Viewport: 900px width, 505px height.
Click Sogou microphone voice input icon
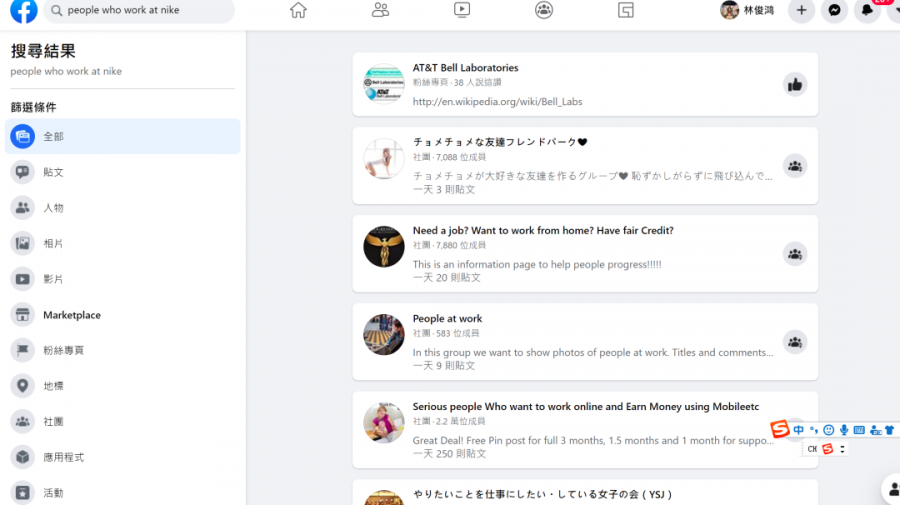tap(844, 430)
